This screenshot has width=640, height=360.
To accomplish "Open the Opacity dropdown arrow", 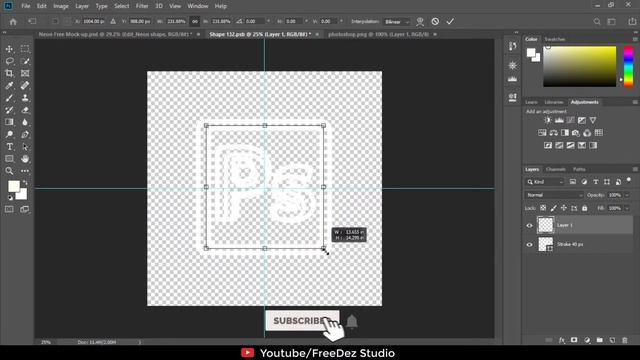I will (x=627, y=195).
